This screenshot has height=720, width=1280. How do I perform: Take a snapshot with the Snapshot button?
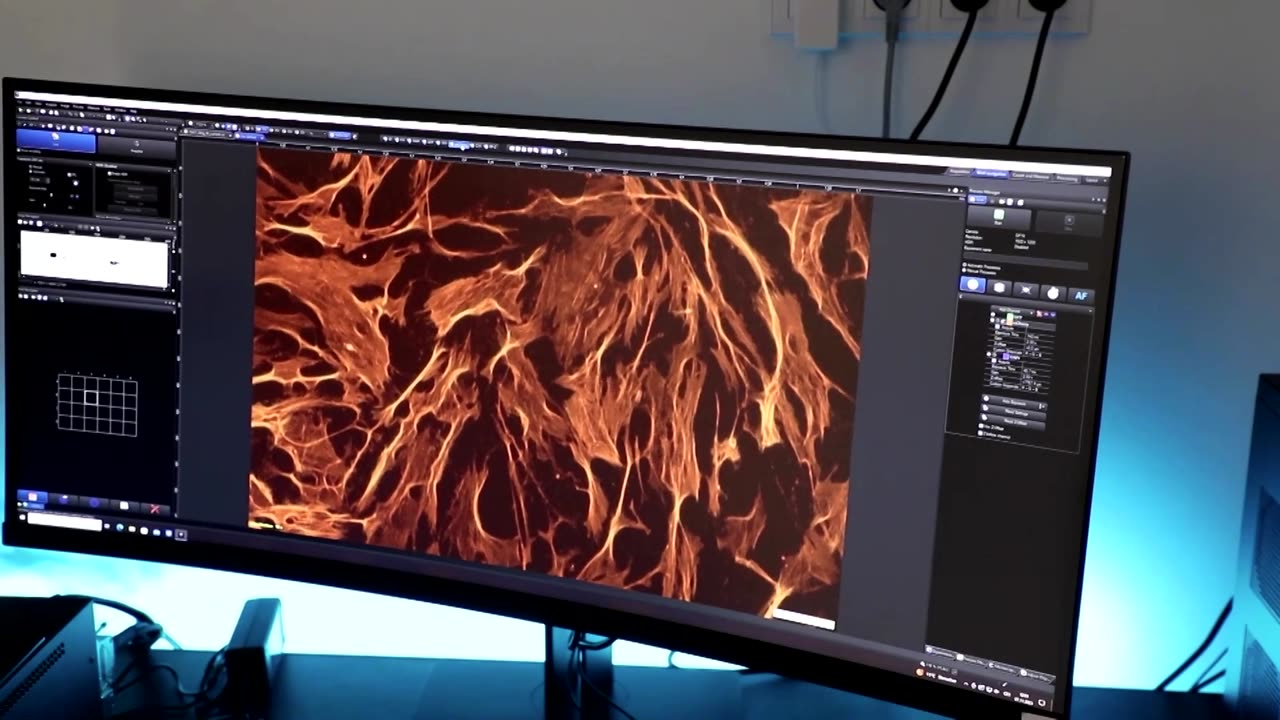[137, 146]
